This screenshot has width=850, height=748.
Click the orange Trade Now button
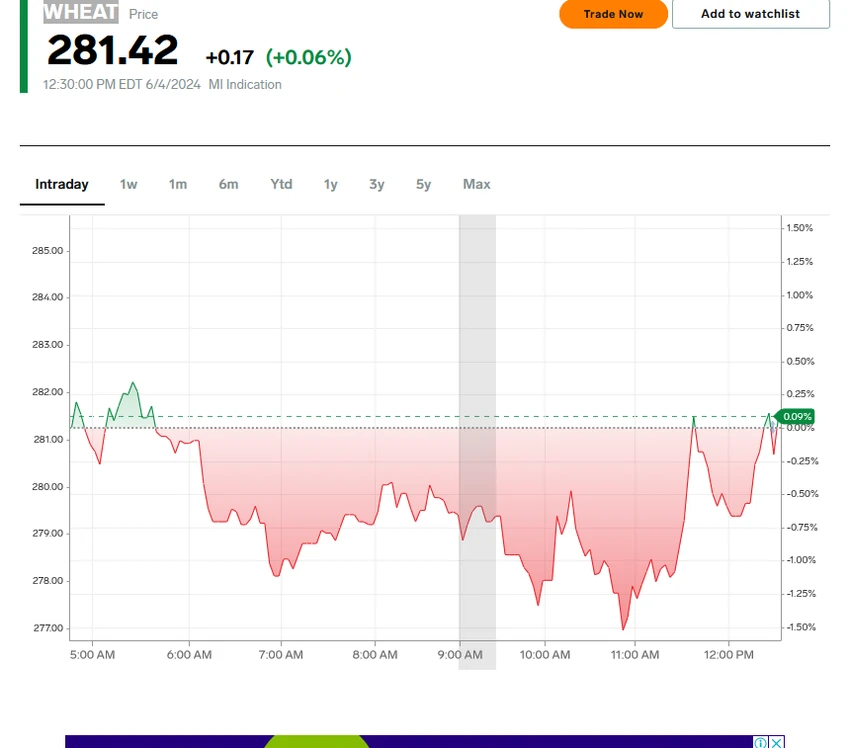[613, 14]
